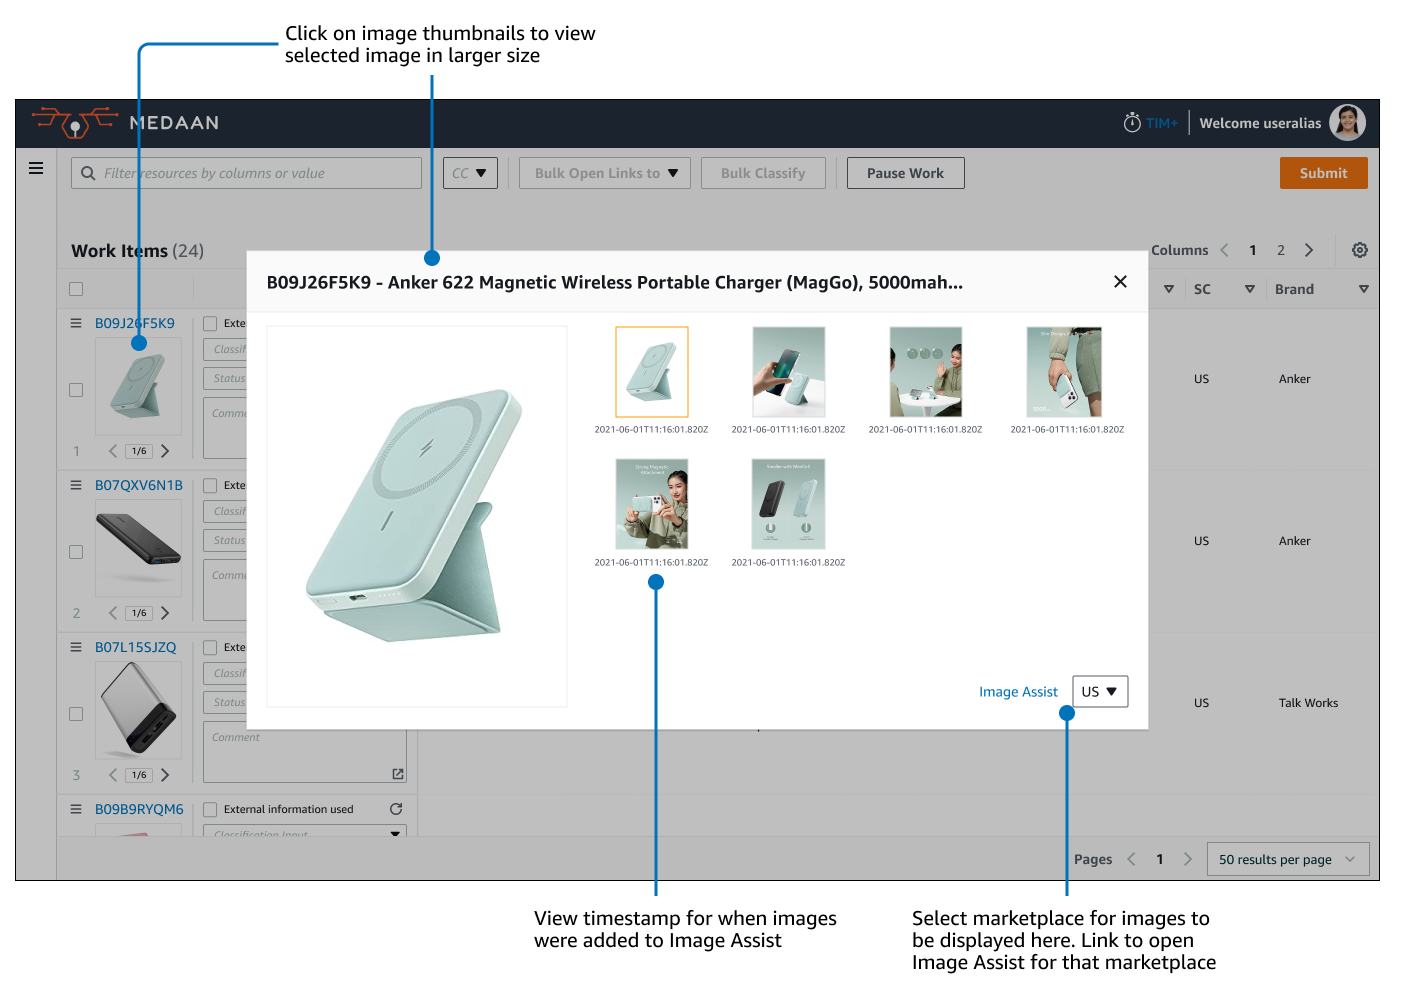Click the filter resources search field
This screenshot has width=1402, height=1000.
click(246, 173)
